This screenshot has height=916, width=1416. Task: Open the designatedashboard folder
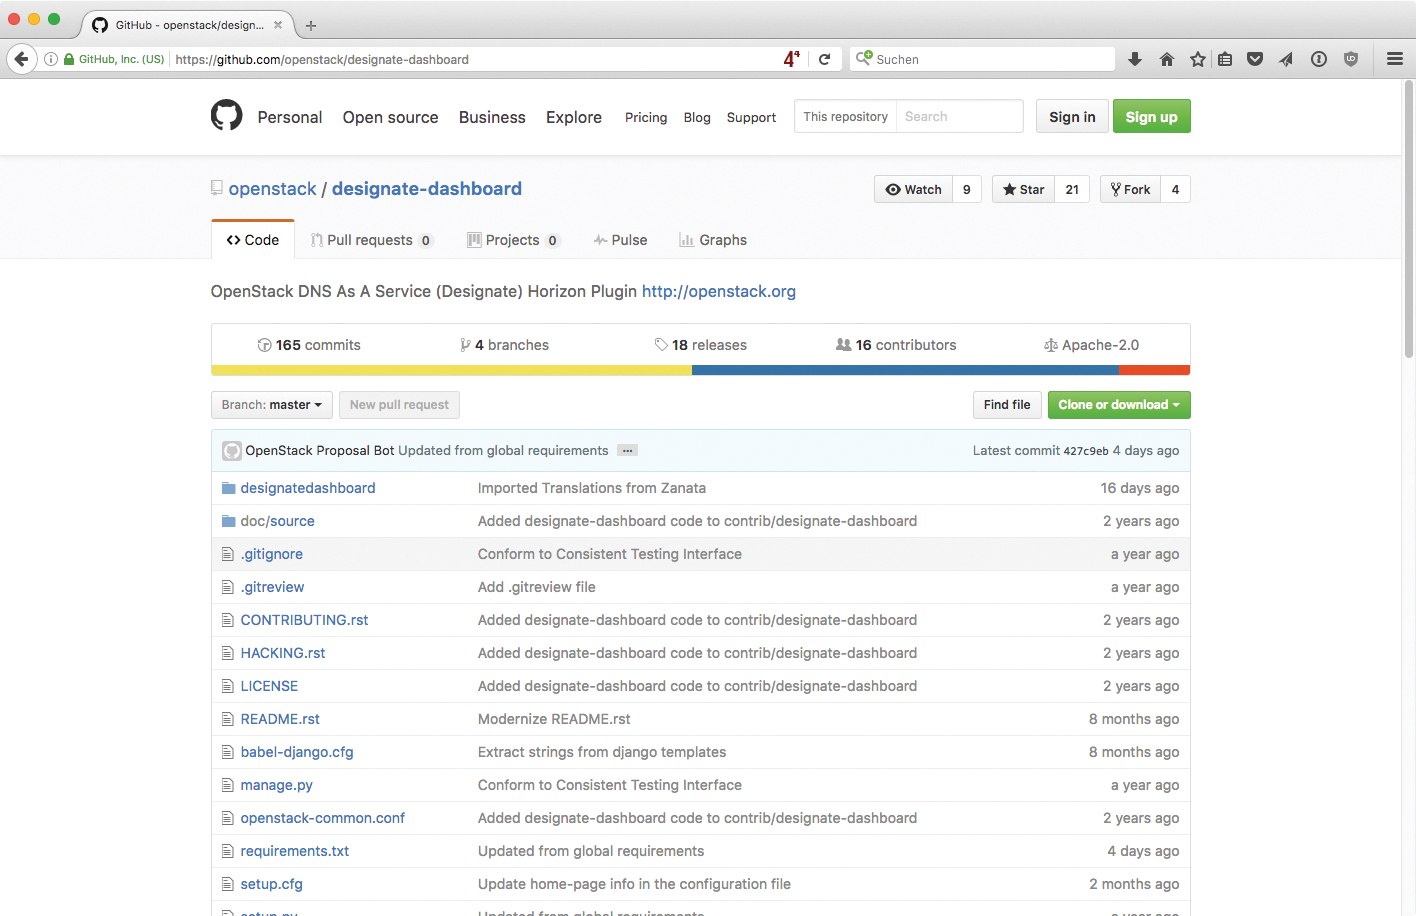coord(308,488)
